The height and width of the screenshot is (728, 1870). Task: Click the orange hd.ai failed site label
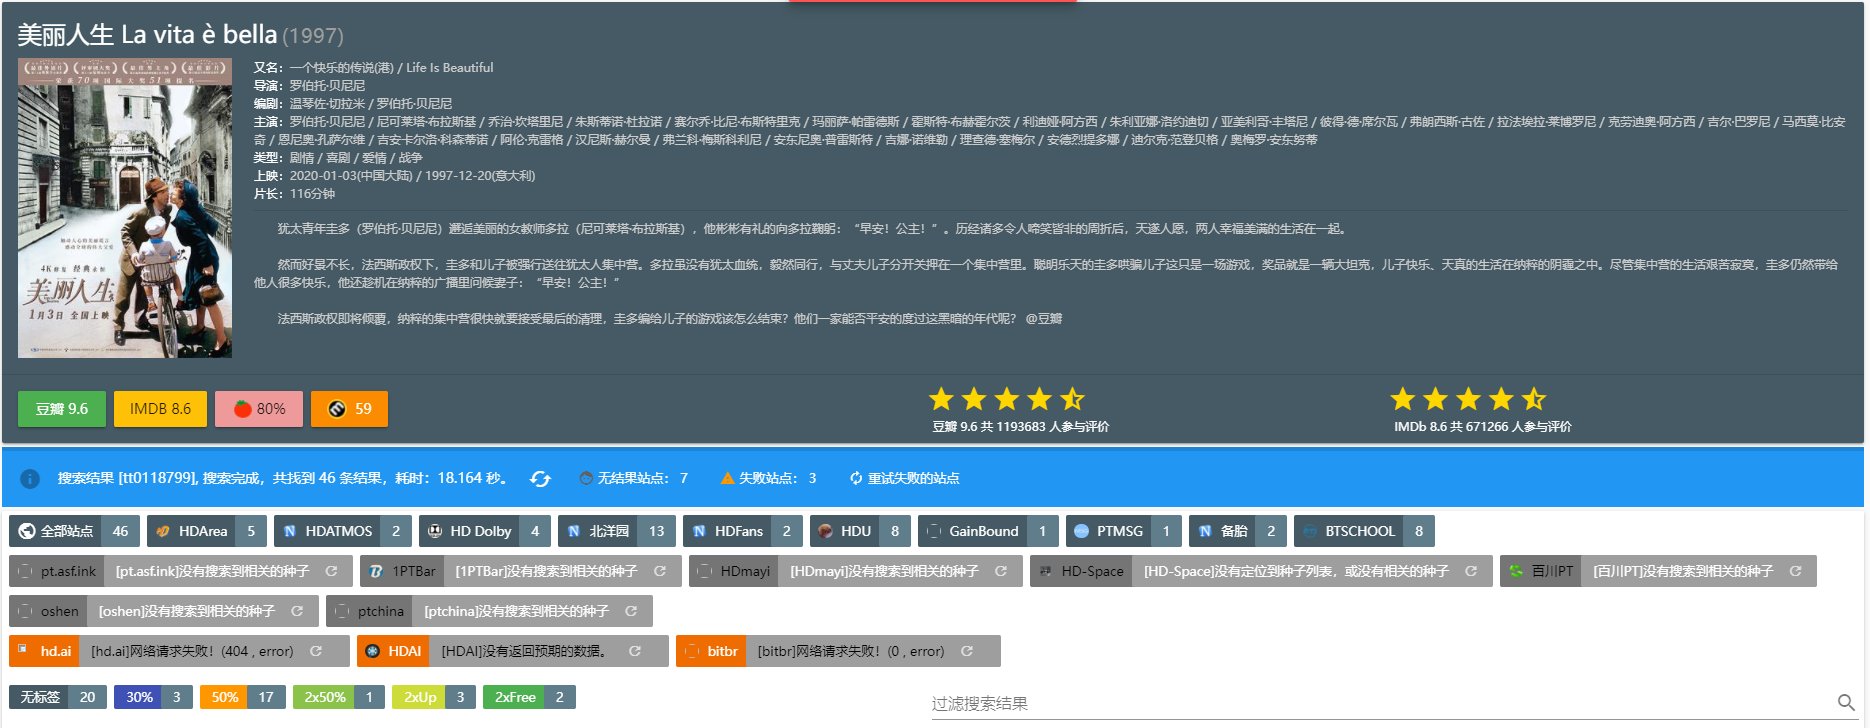pos(43,651)
